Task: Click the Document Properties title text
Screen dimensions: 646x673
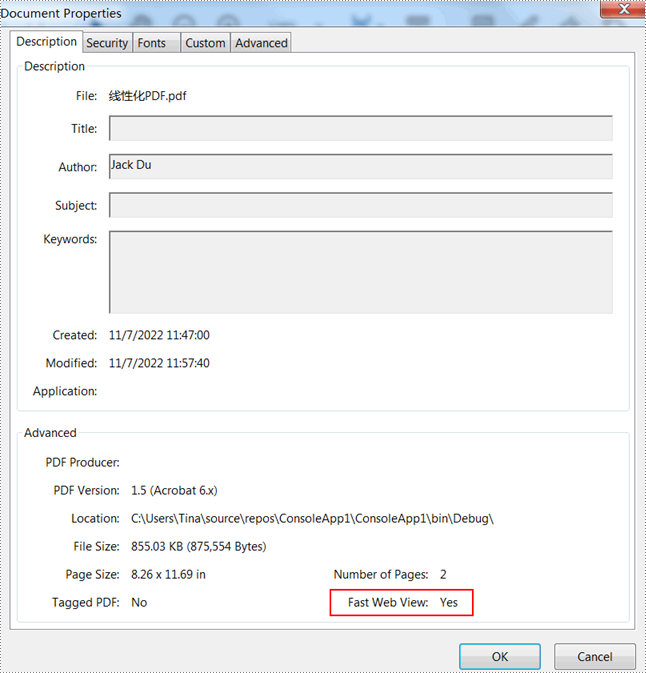Action: [61, 13]
